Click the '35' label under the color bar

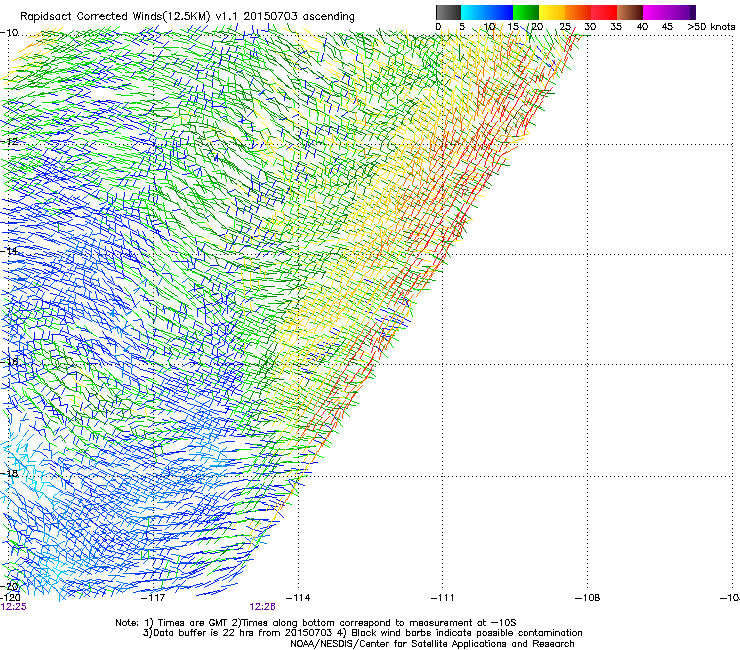coord(616,27)
